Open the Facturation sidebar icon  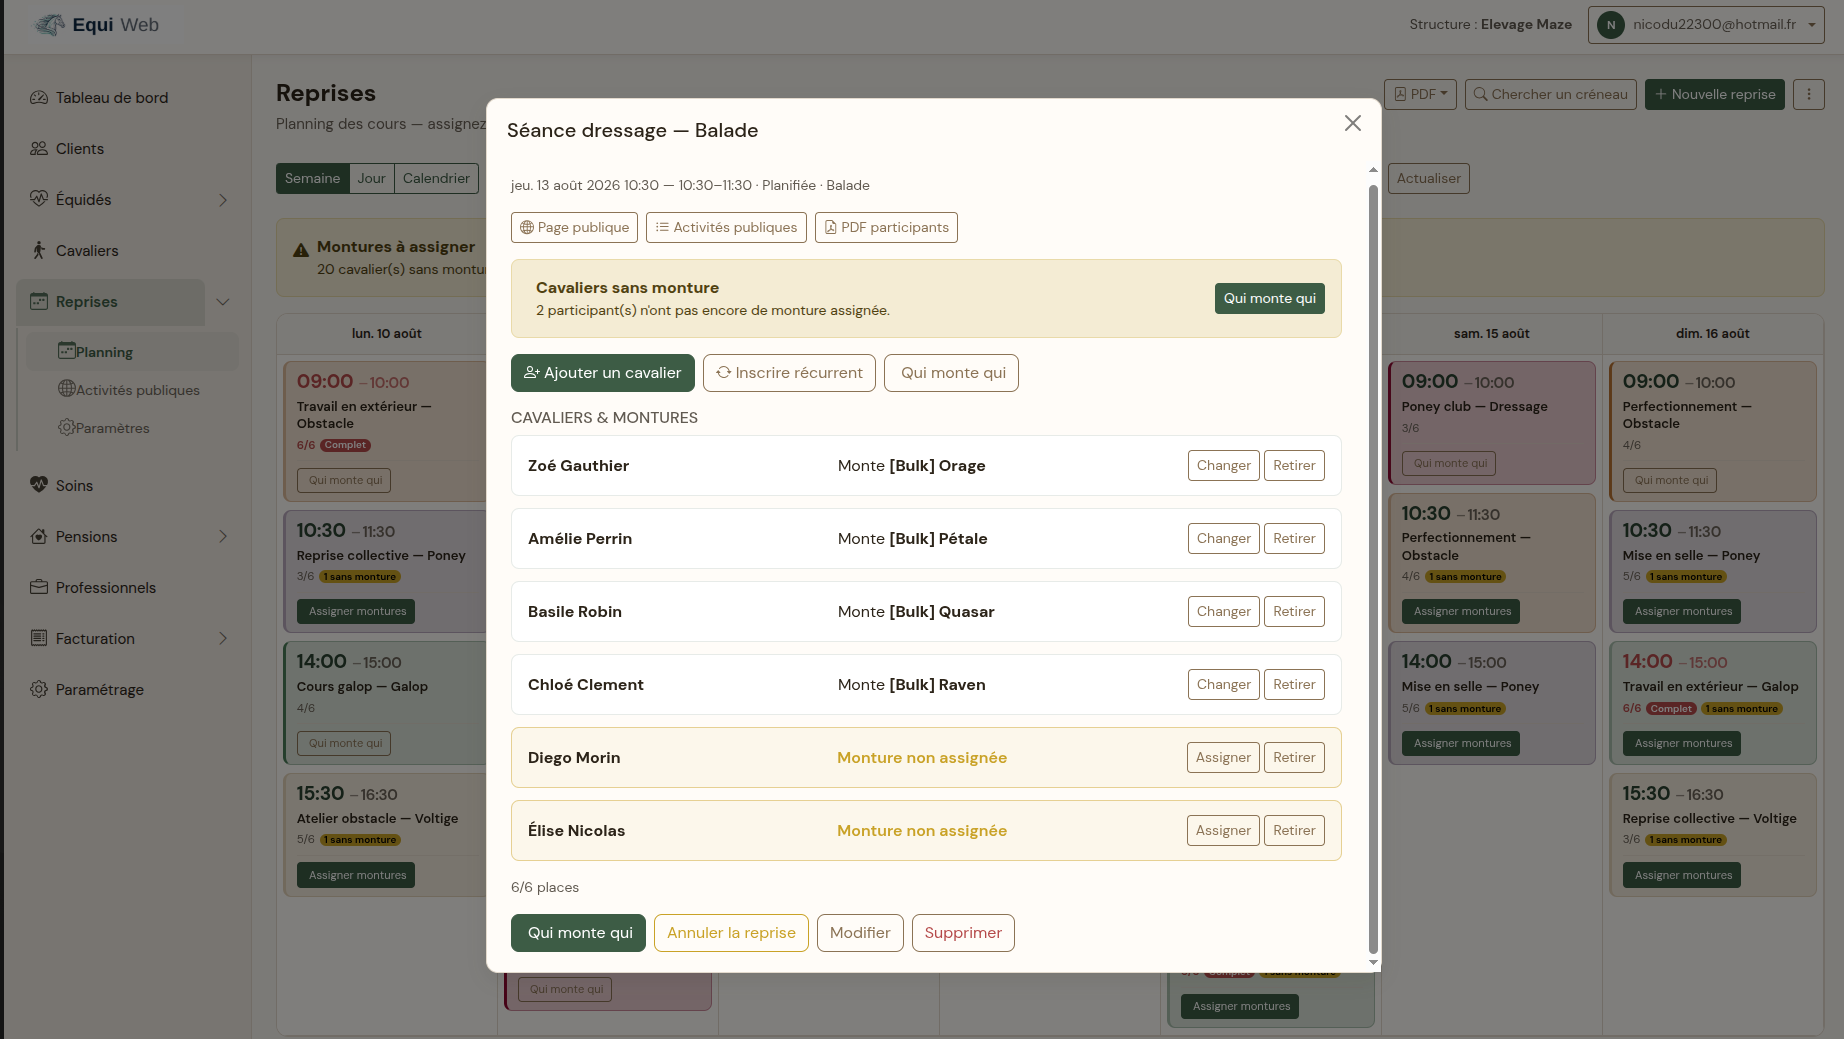39,638
